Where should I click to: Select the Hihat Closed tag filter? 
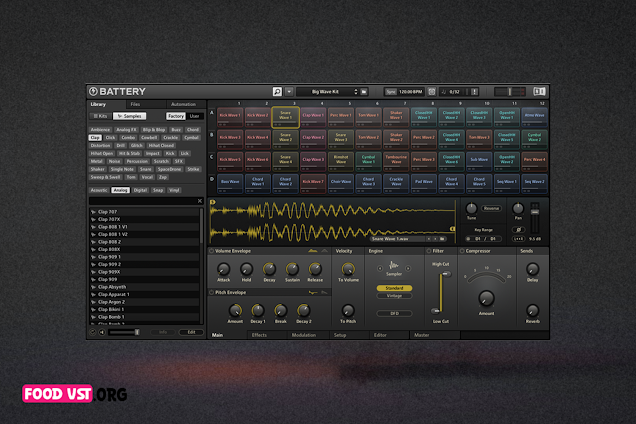click(161, 146)
